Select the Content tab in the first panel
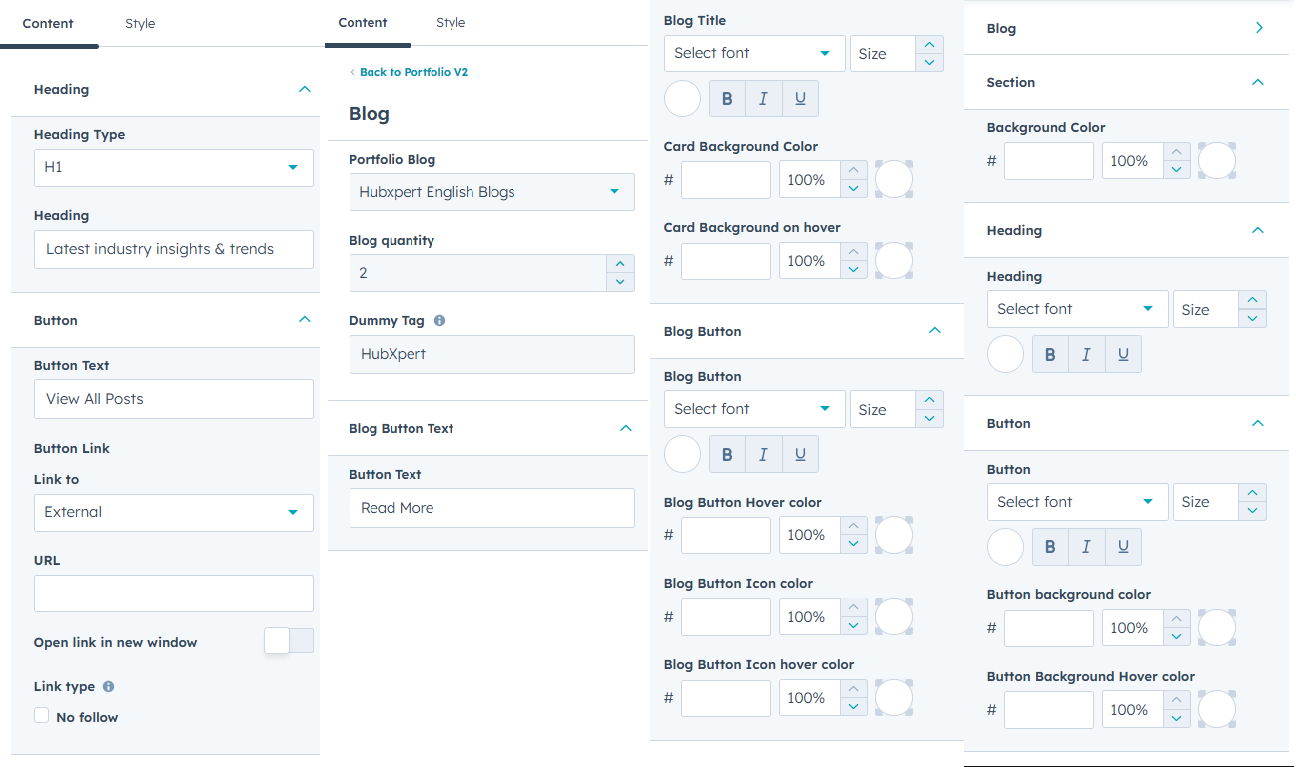Screen dimensions: 1296x767 point(48,23)
